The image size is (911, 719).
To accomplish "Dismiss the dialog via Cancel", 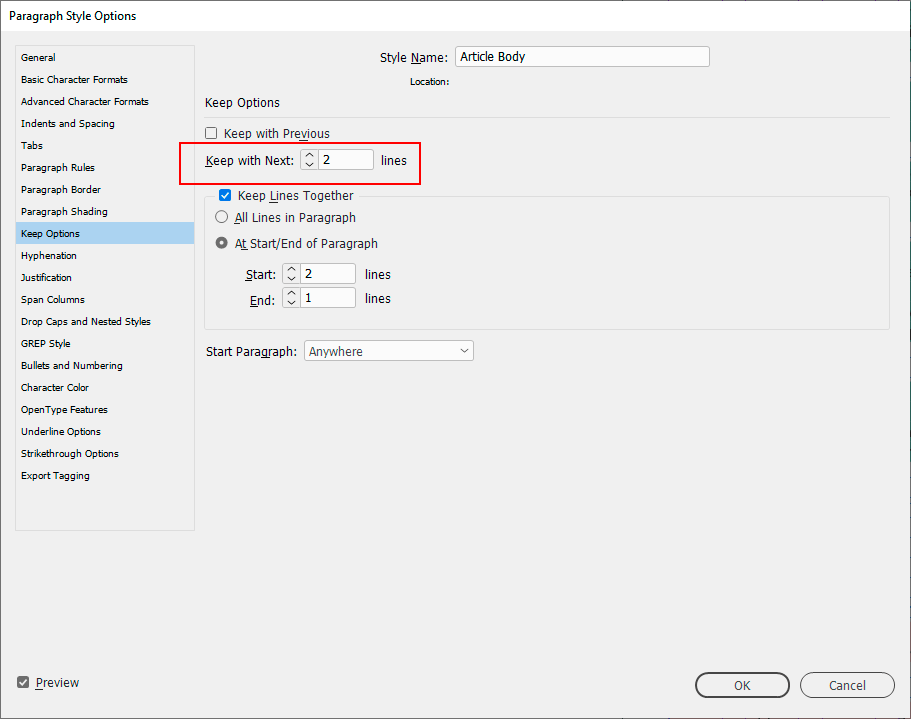I will 847,685.
